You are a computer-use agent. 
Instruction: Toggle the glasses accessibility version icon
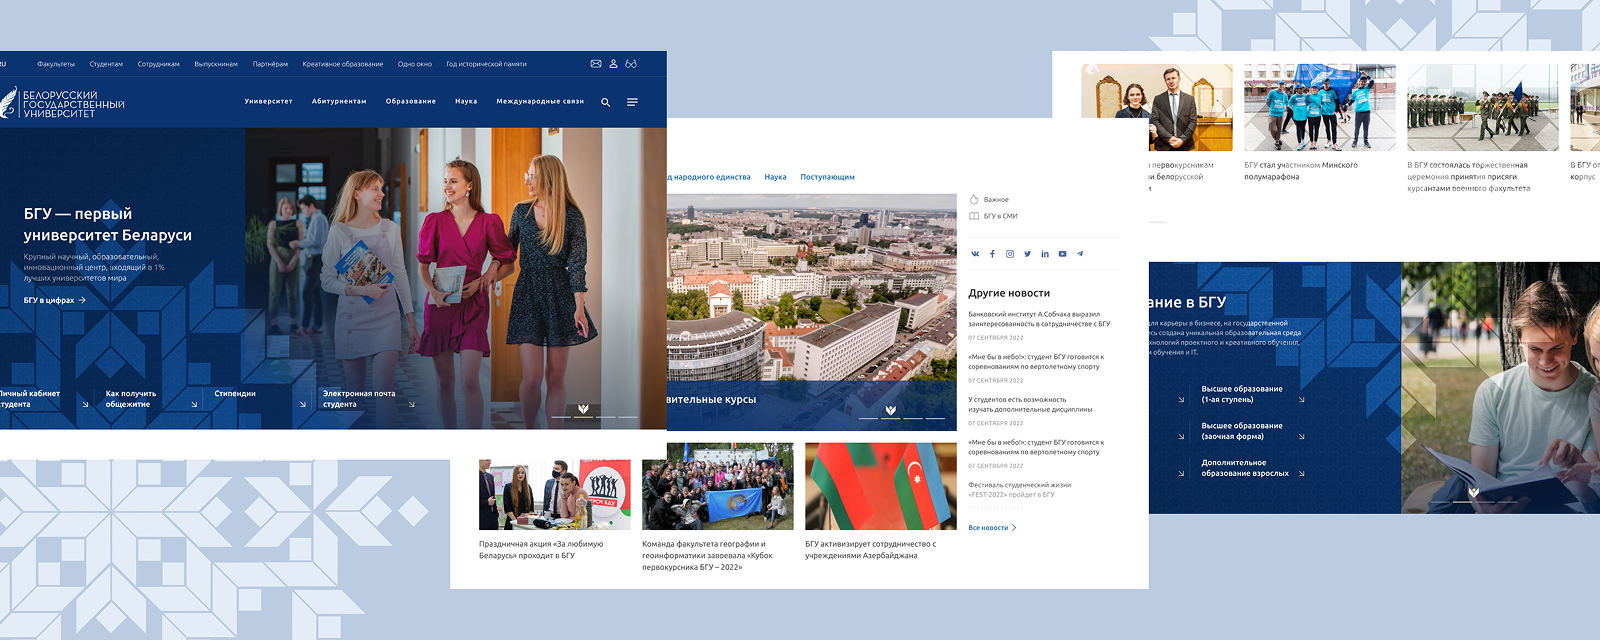pos(631,64)
